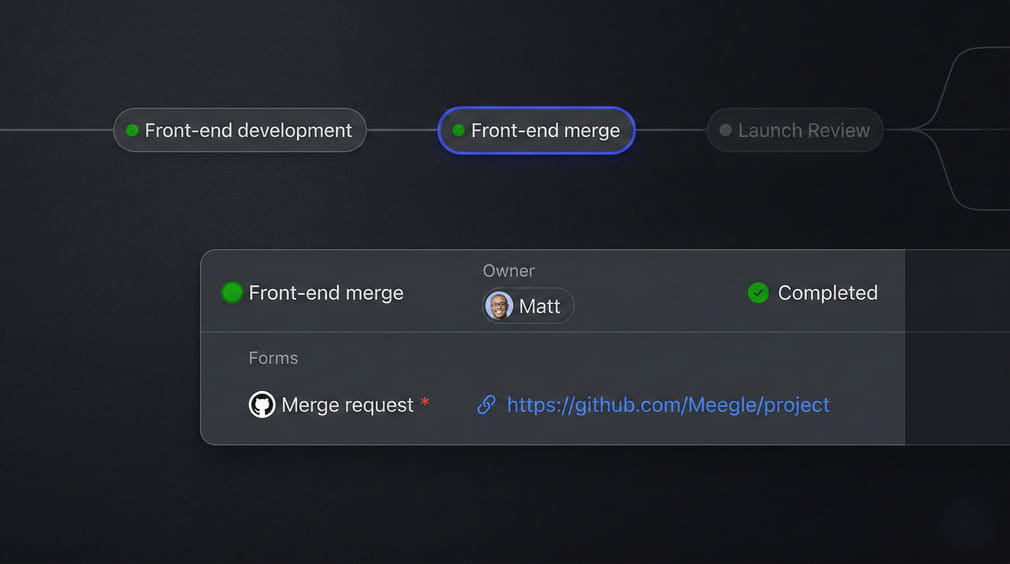Click the large green status dot in detail panel
The width and height of the screenshot is (1010, 564).
click(232, 293)
